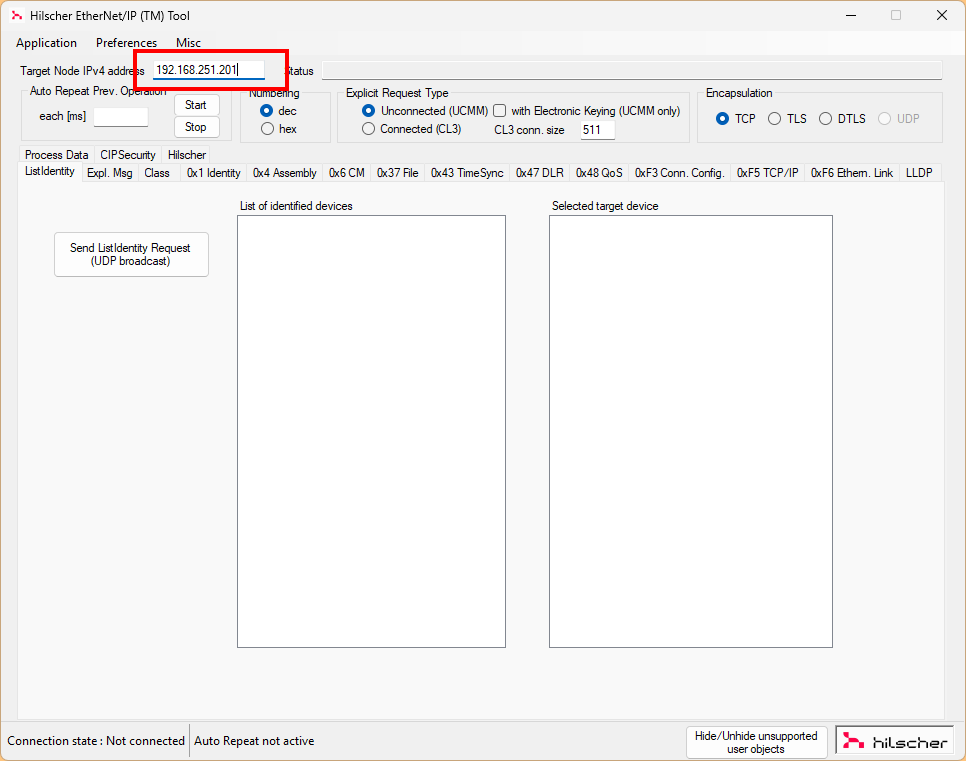
Task: Click the Auto Repeat each [ms] field
Action: [121, 116]
